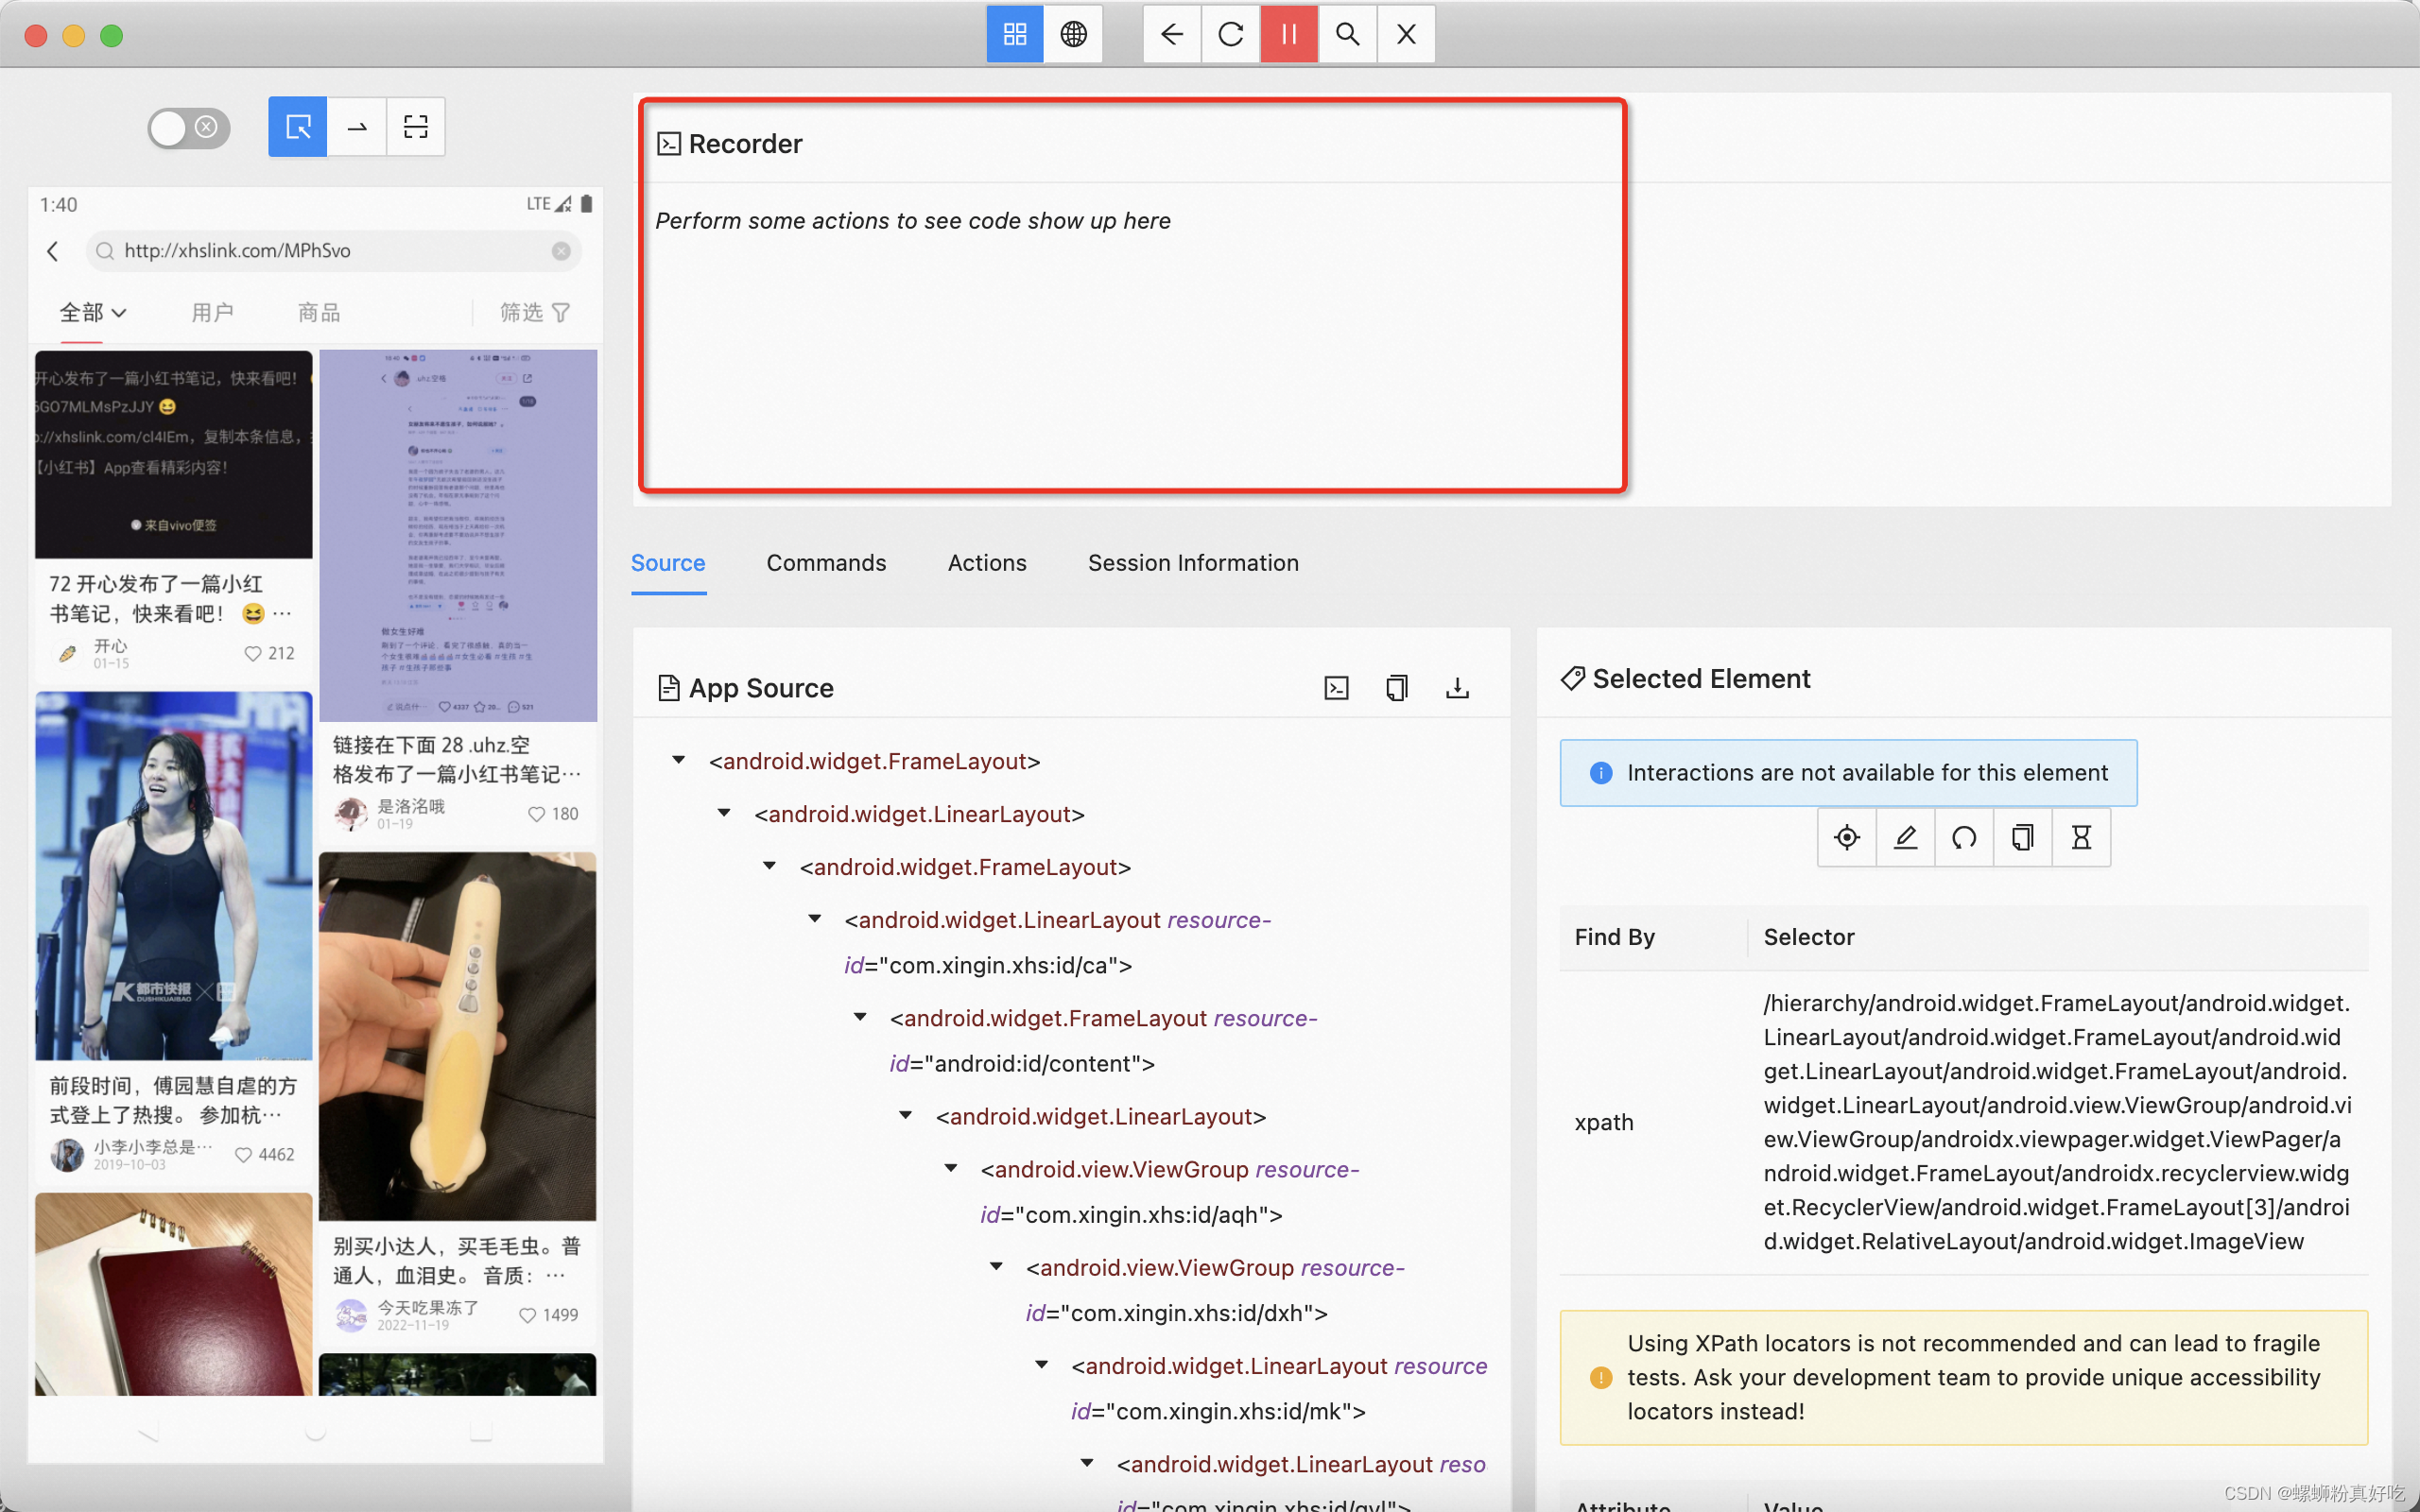Viewport: 2420px width, 1512px height.
Task: Collapse the com.xingin.xhs:id/mk LinearLayout node
Action: point(1042,1365)
